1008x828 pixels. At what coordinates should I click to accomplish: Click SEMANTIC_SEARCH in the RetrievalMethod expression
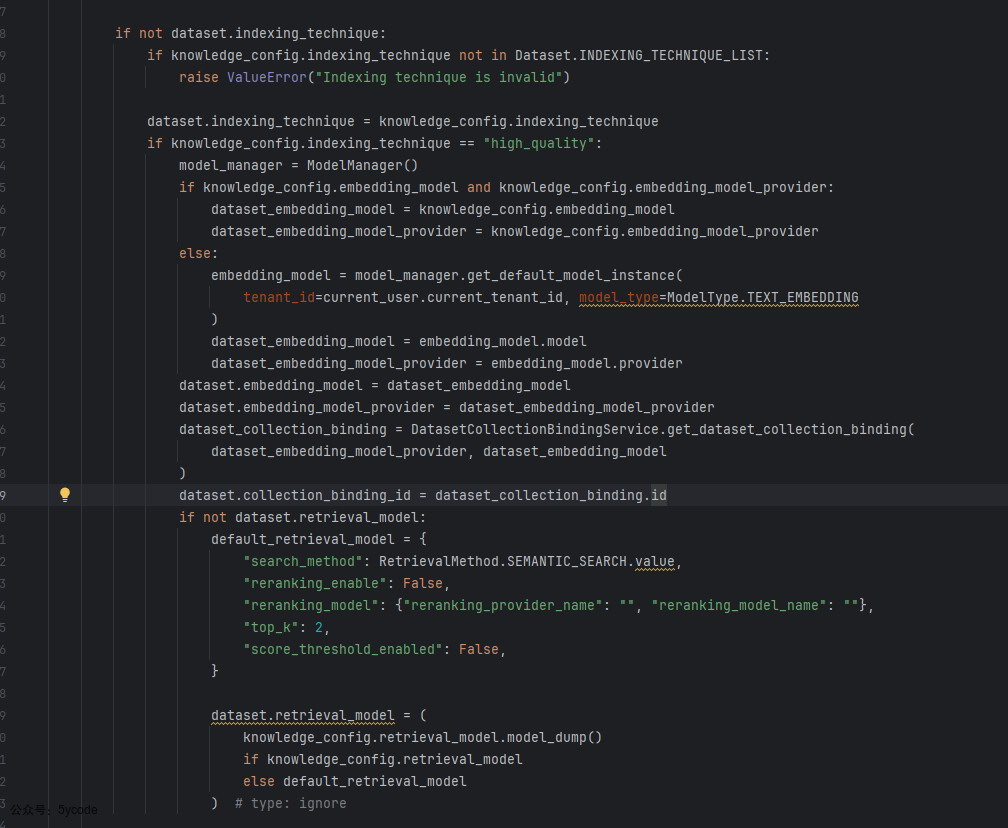coord(566,561)
